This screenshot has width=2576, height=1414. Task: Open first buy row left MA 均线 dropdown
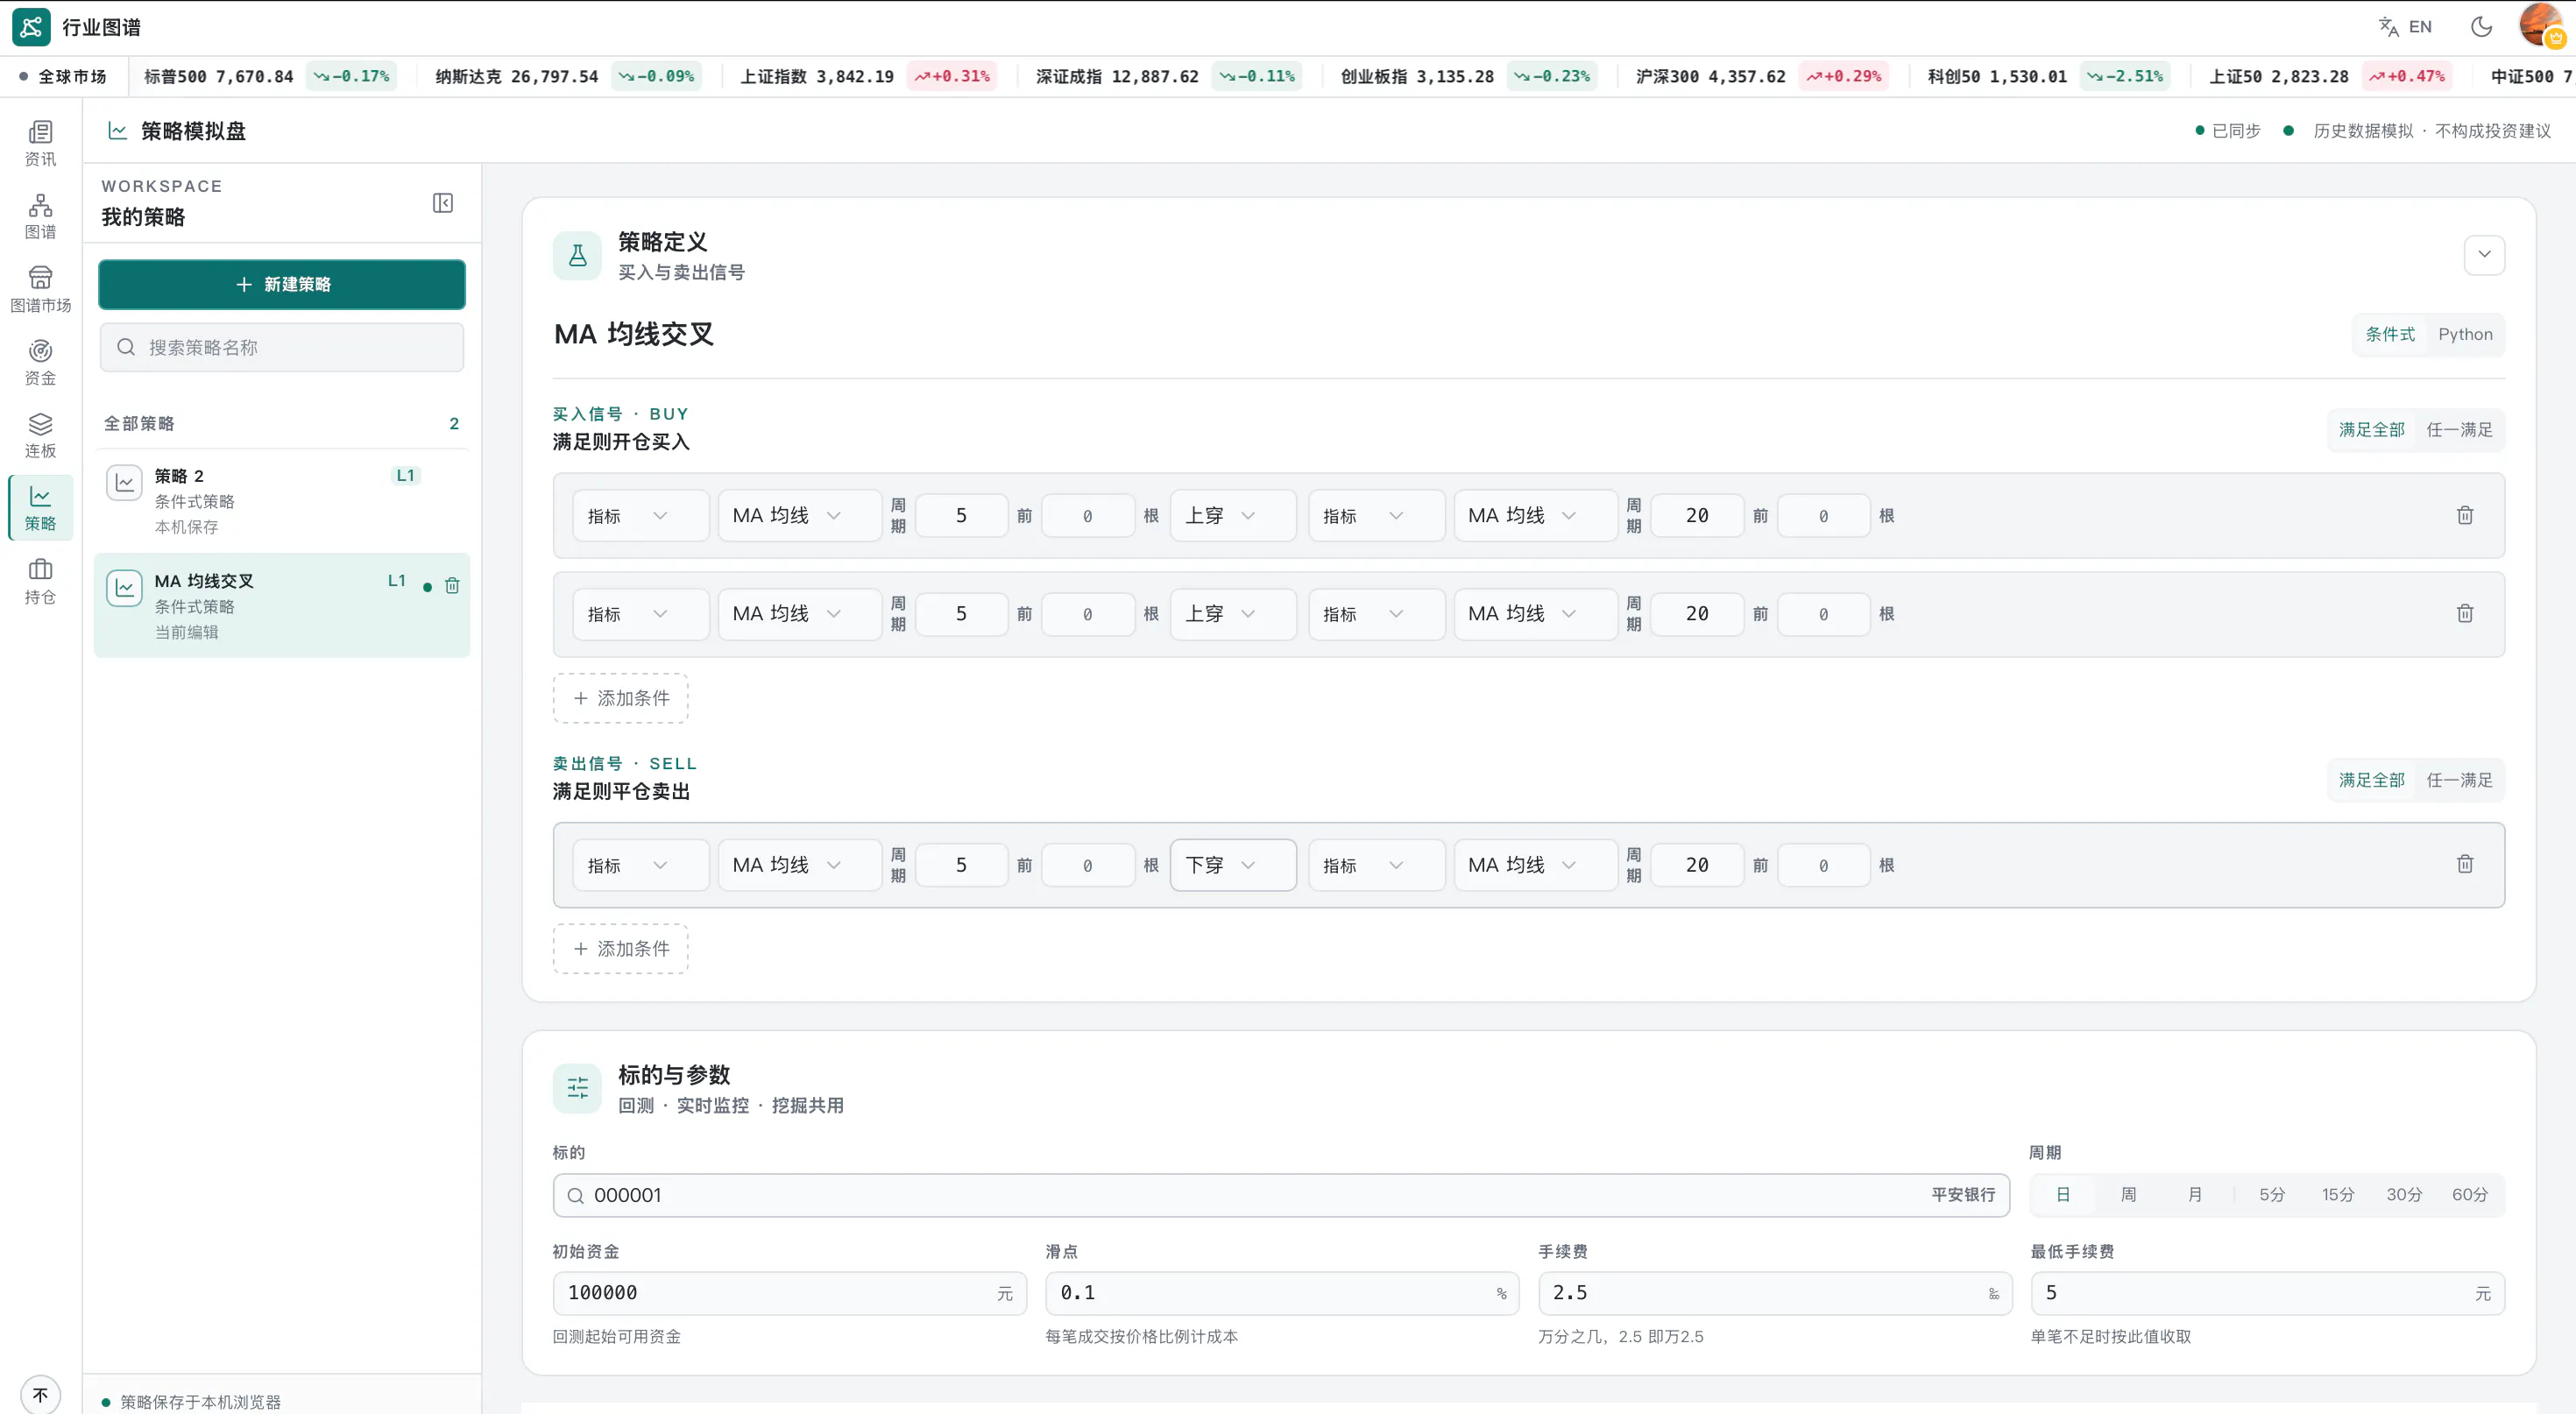pyautogui.click(x=799, y=516)
